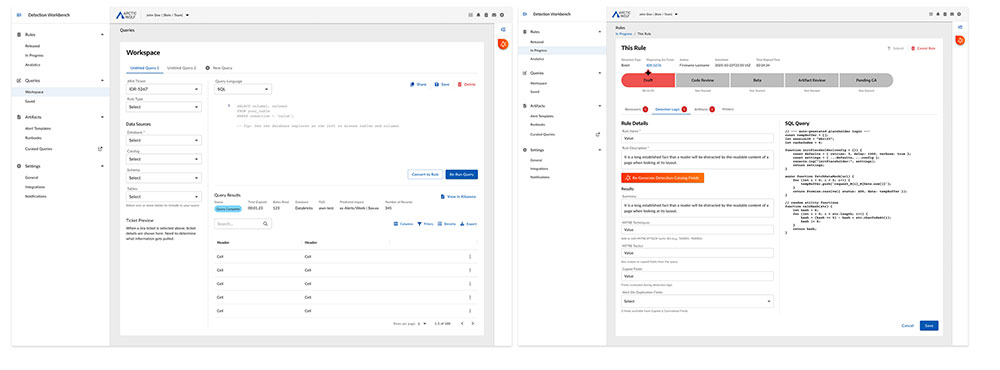Go to next page of results
Viewport: 1000px width, 370px height.
click(x=473, y=323)
